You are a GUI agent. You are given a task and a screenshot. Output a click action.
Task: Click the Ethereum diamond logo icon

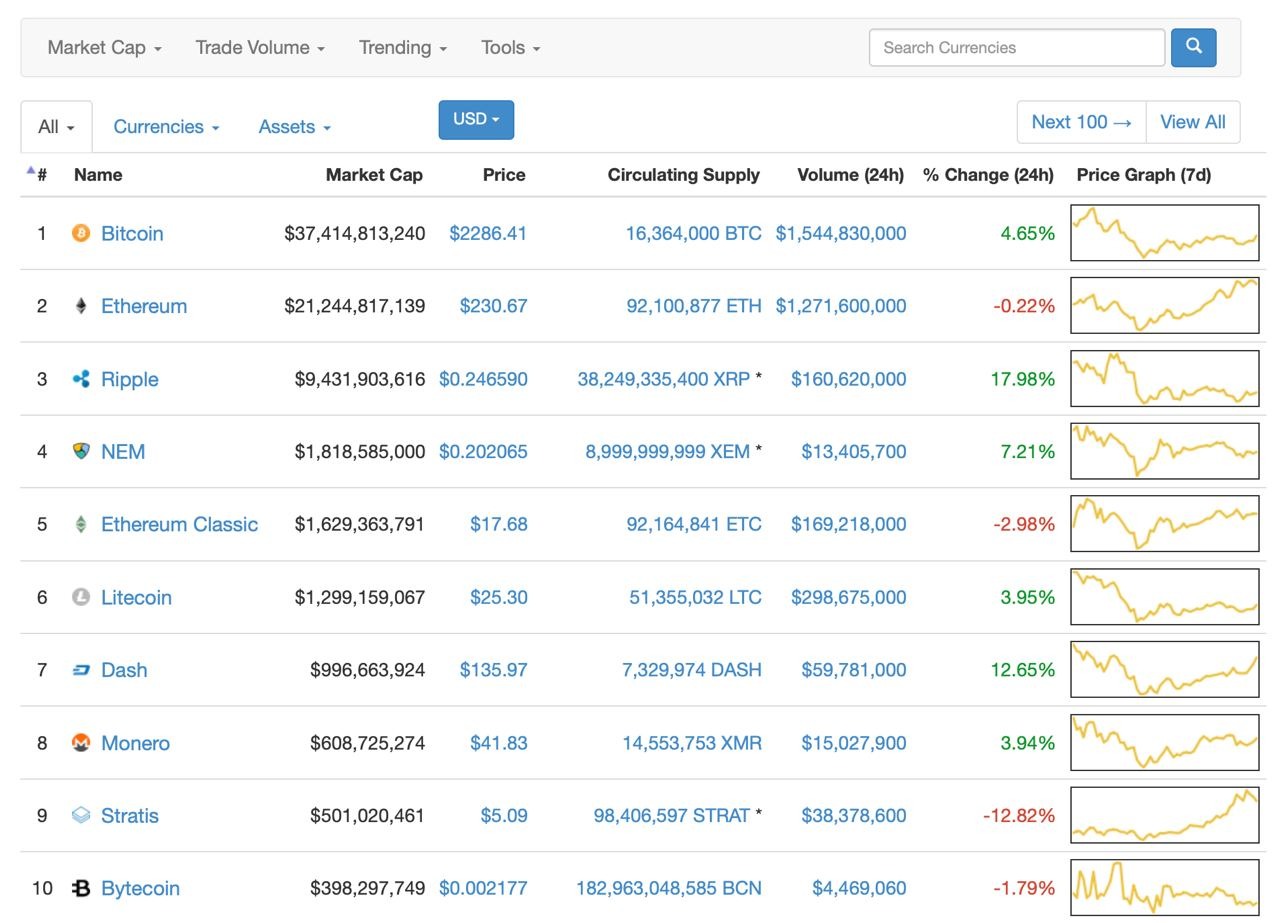[81, 306]
